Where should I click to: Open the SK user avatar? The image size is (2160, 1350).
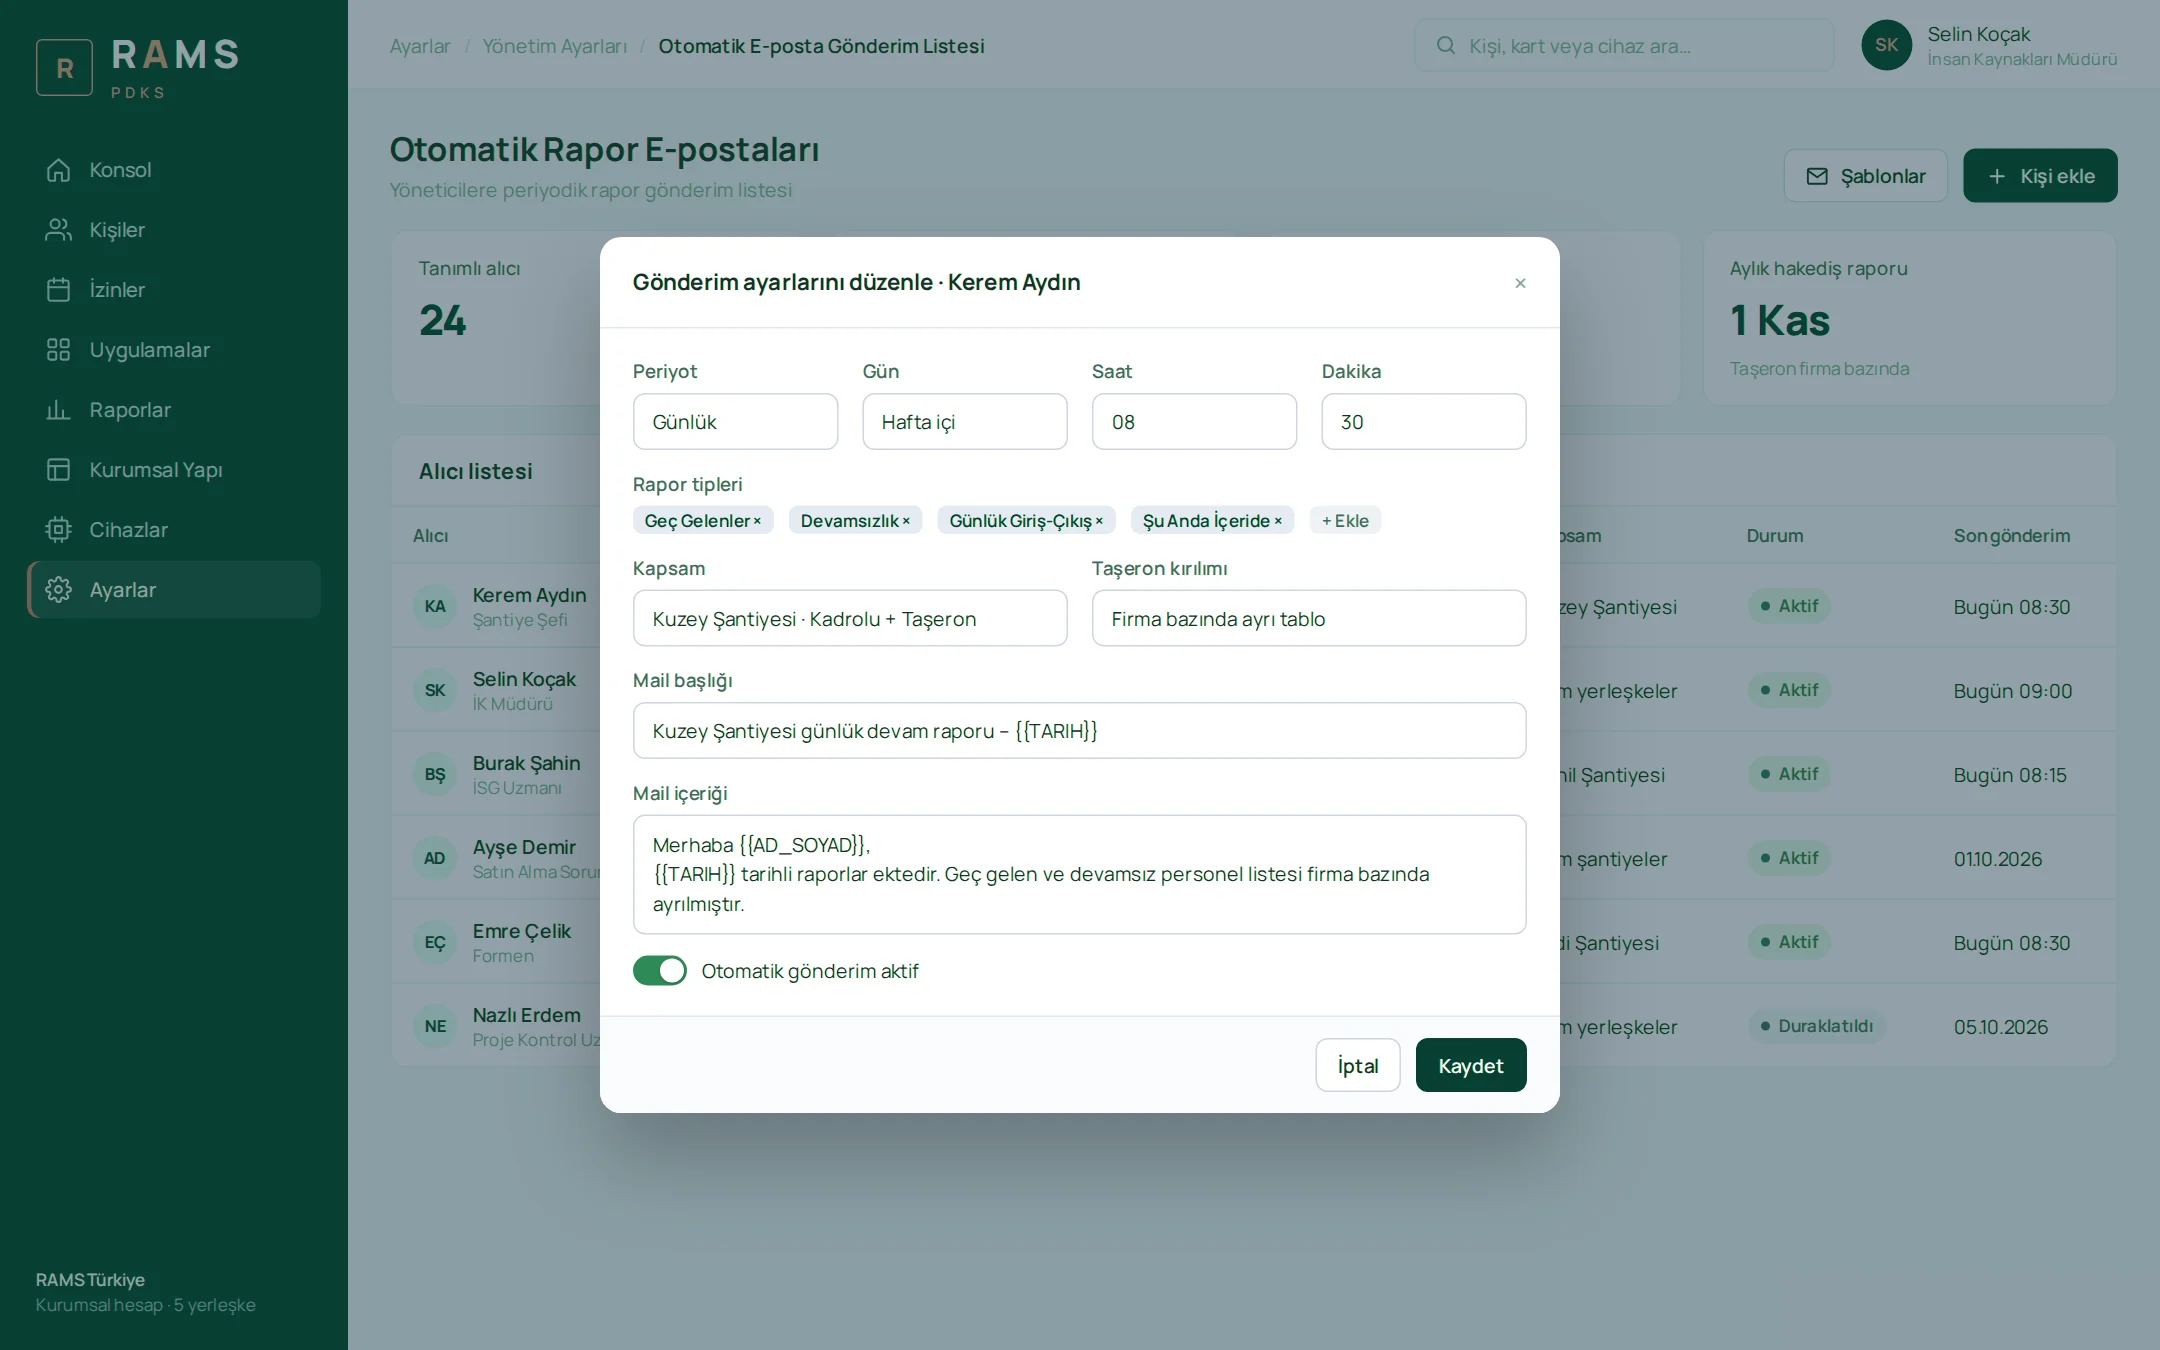point(1887,45)
